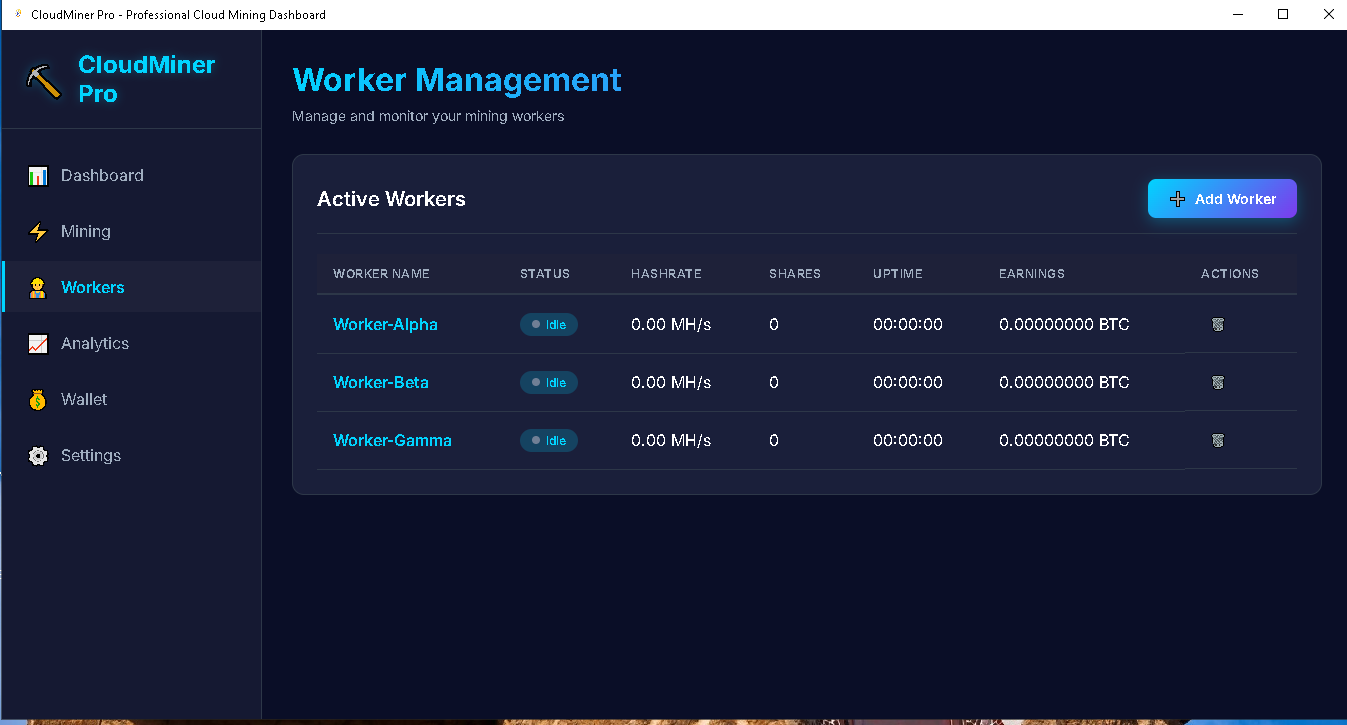Viewport: 1347px width, 725px height.
Task: Click the trash icon for Worker-Beta
Action: coord(1217,383)
